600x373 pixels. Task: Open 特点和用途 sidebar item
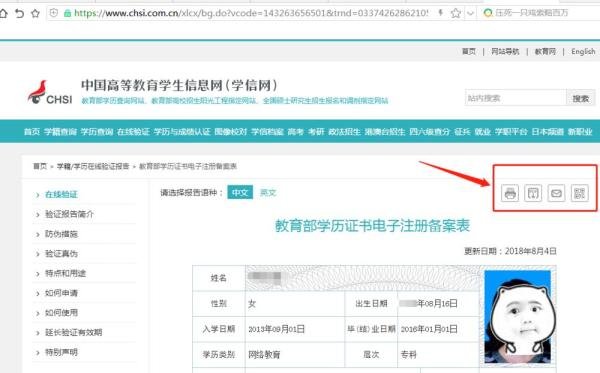tap(65, 273)
